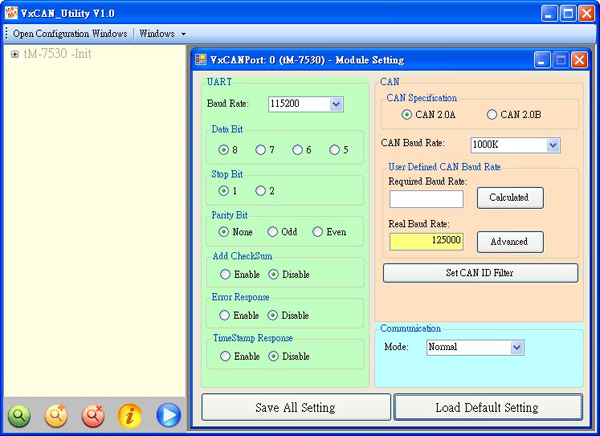Enable TimeStamp Response option

click(x=225, y=356)
